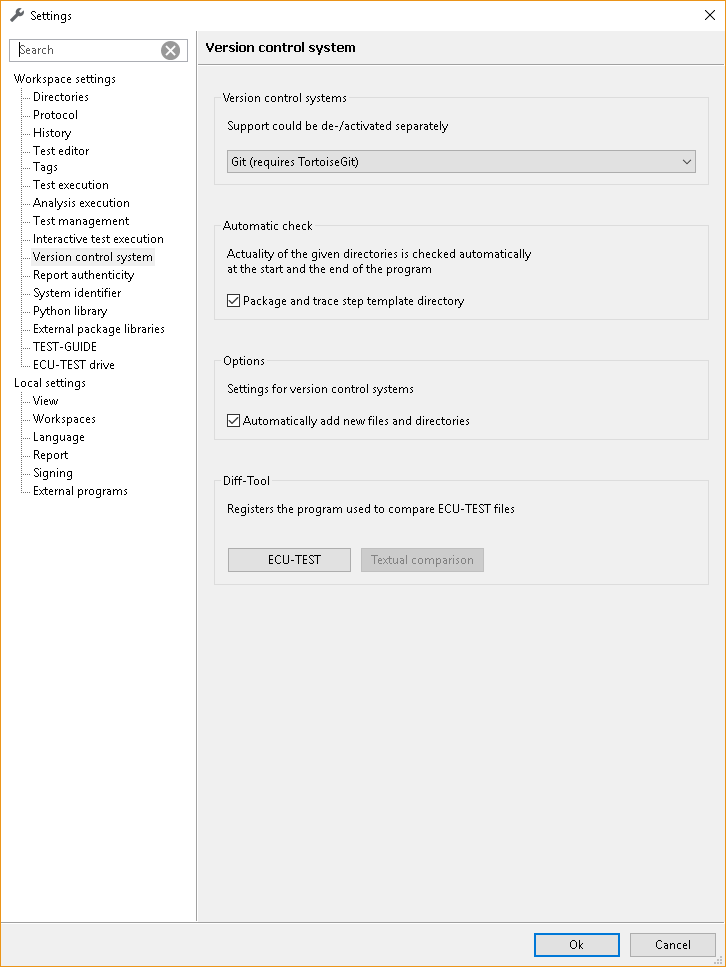The height and width of the screenshot is (967, 726).
Task: Open the Protocol settings page
Action: coord(56,115)
